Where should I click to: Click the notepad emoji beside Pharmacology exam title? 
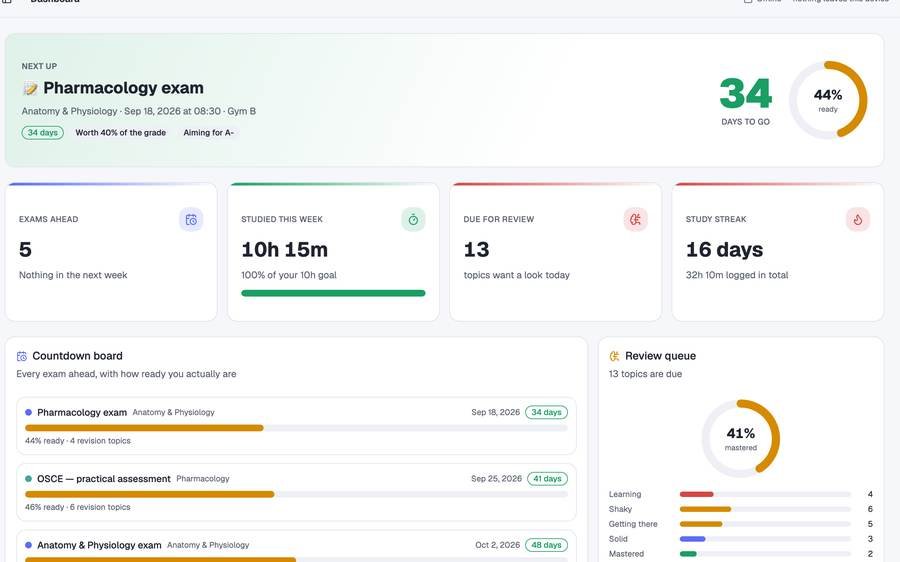(x=30, y=88)
